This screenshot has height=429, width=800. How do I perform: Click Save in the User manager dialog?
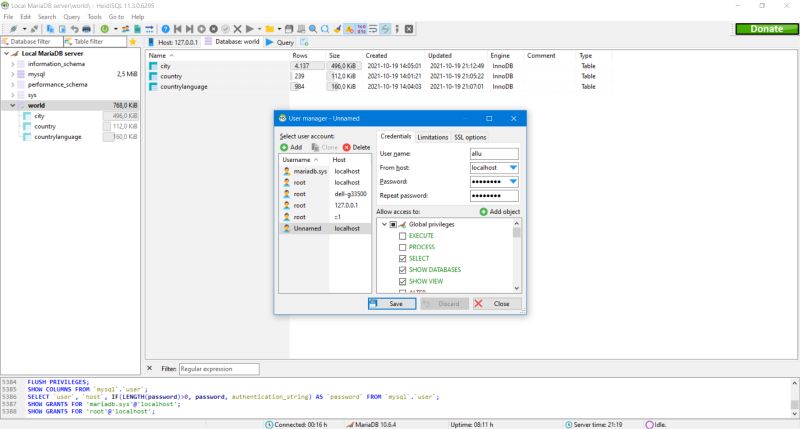click(392, 304)
